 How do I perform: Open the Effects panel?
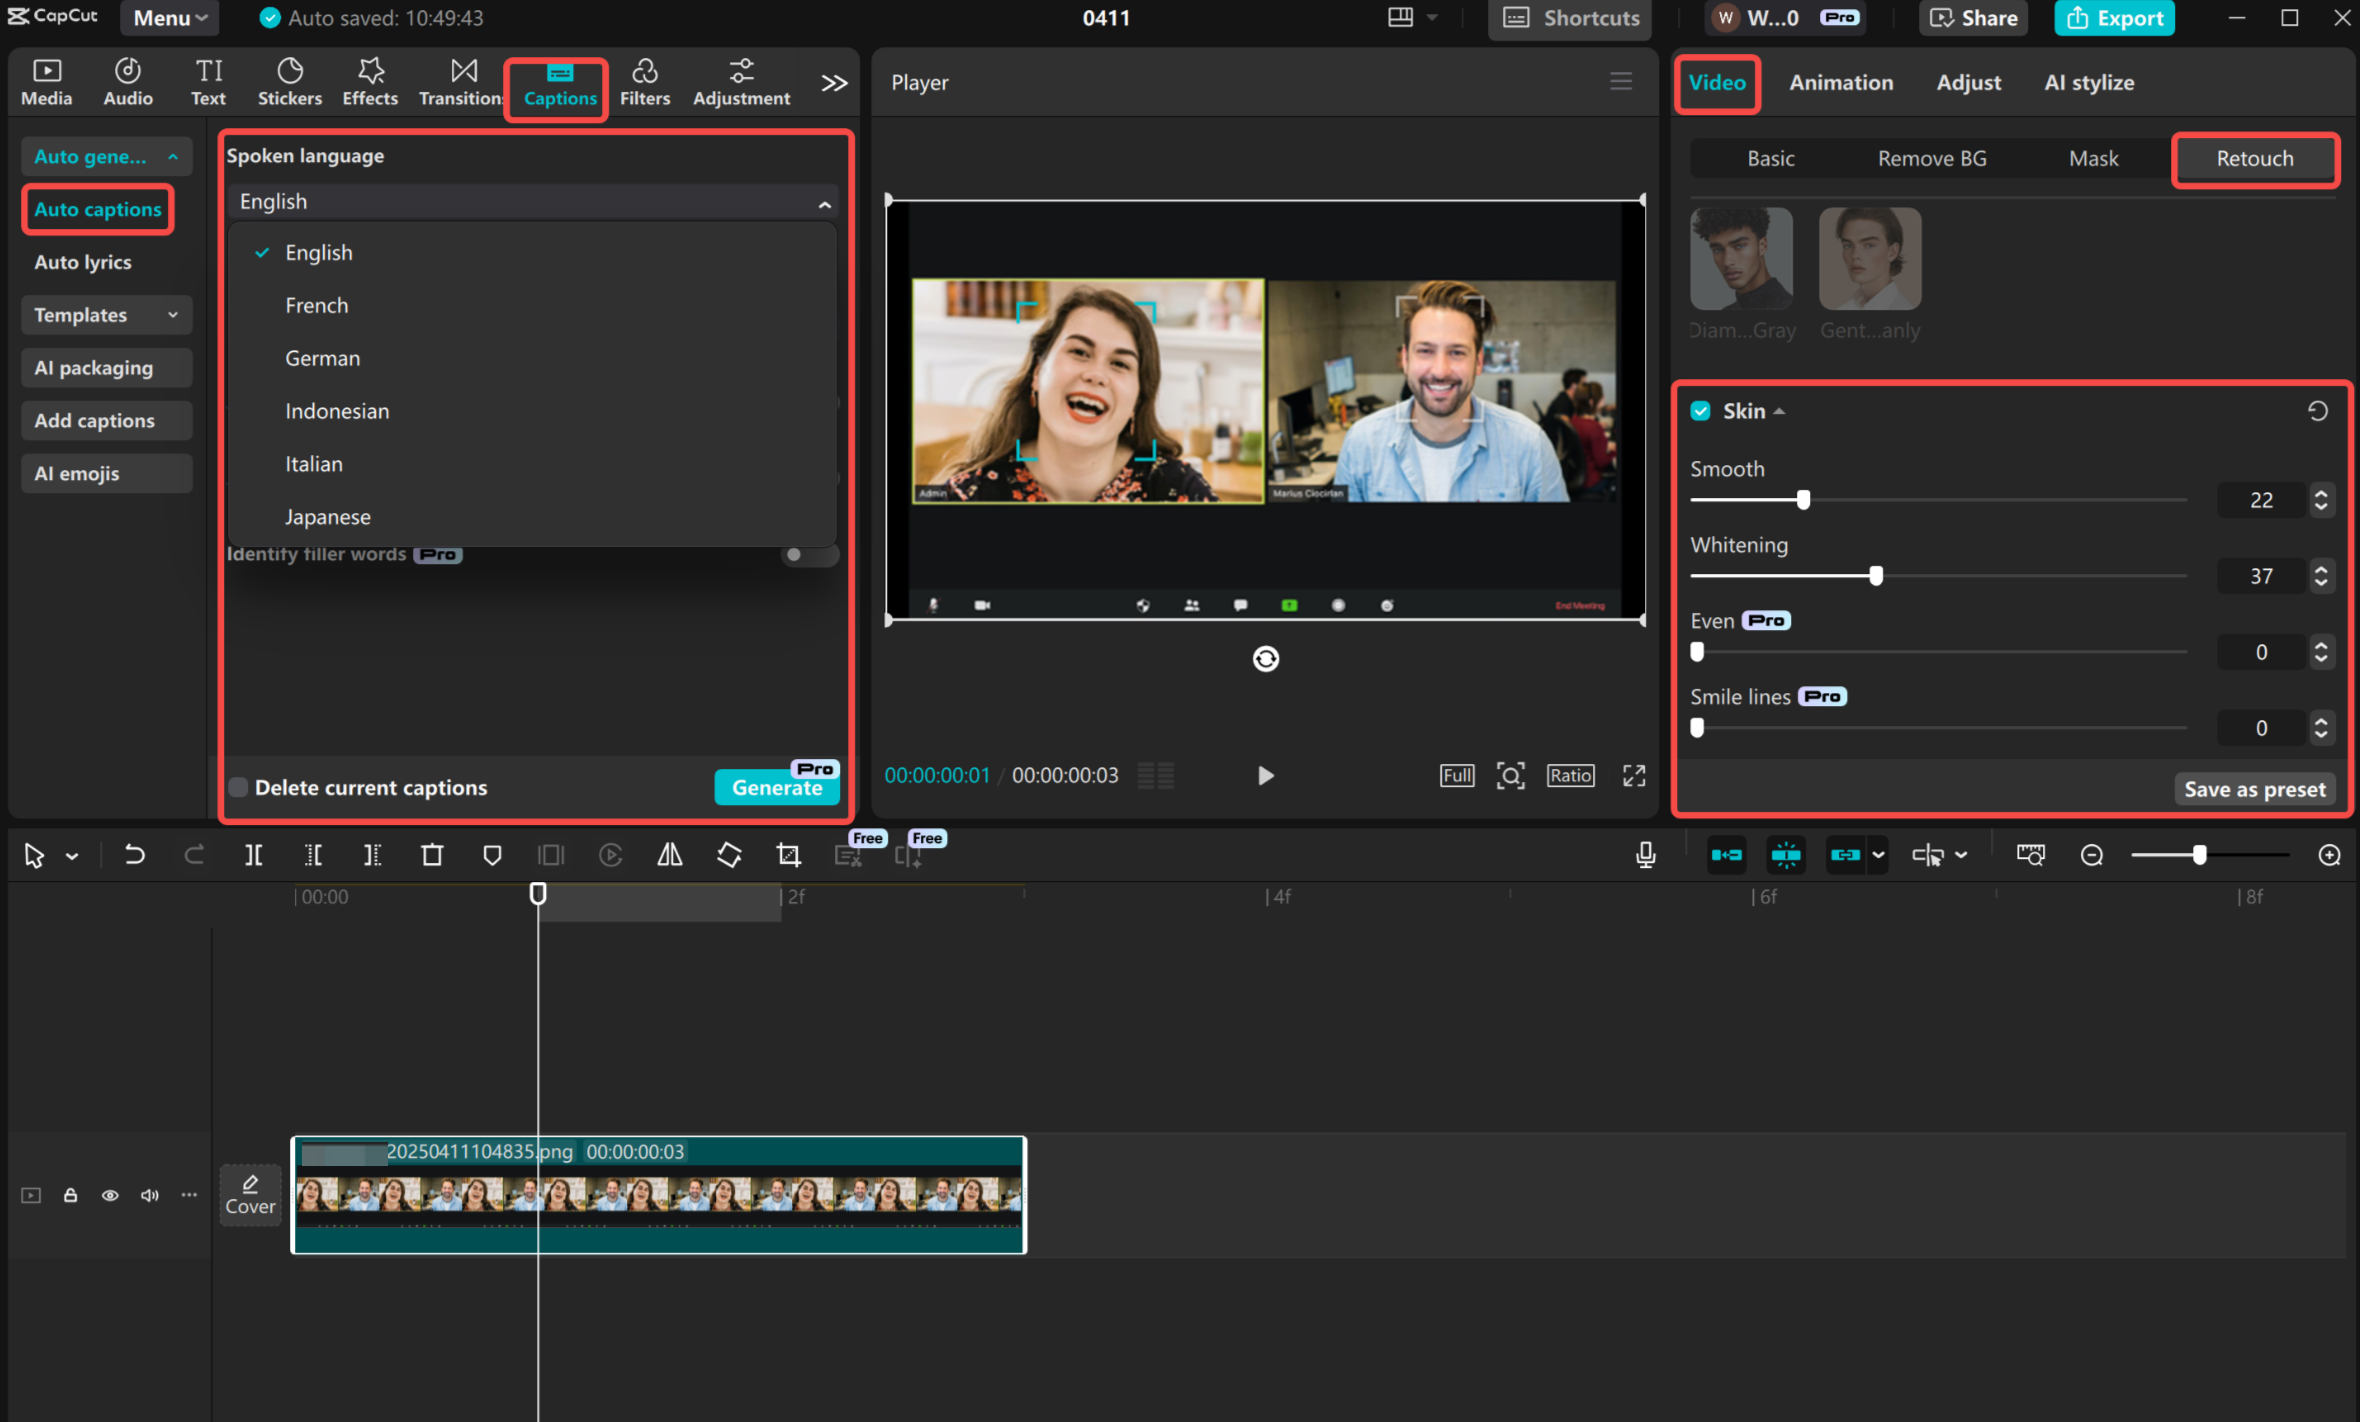click(x=369, y=82)
